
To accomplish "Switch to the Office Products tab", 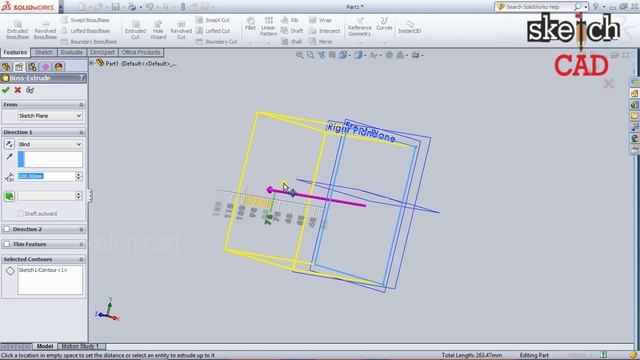I will pos(141,52).
